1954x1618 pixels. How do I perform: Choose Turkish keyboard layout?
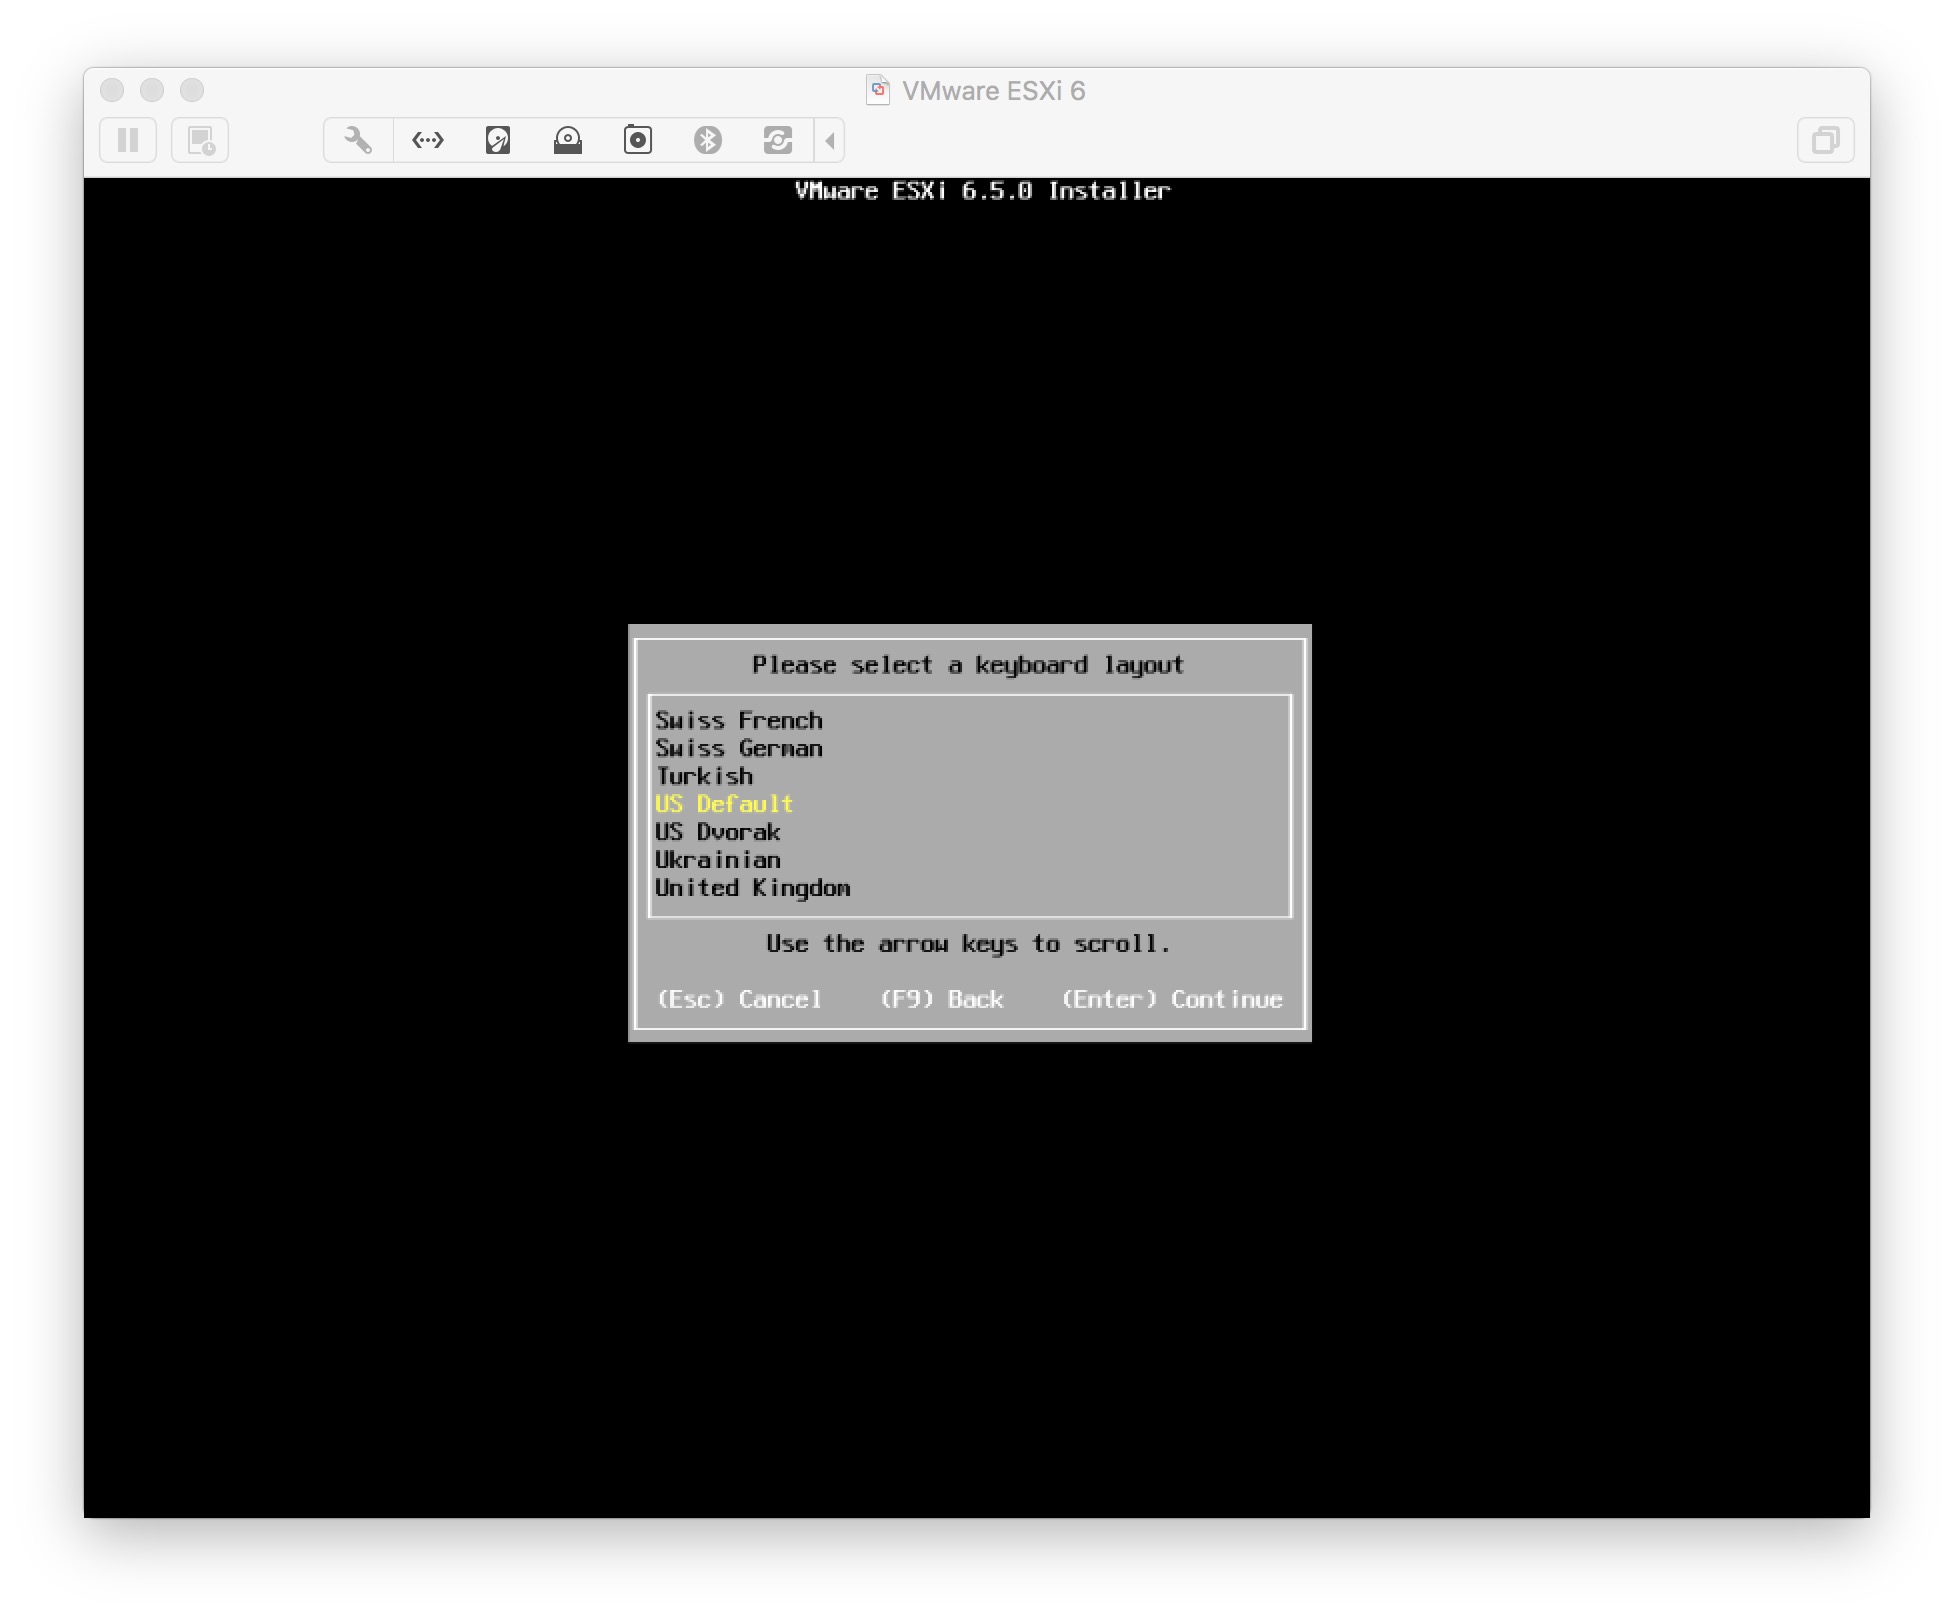point(704,776)
